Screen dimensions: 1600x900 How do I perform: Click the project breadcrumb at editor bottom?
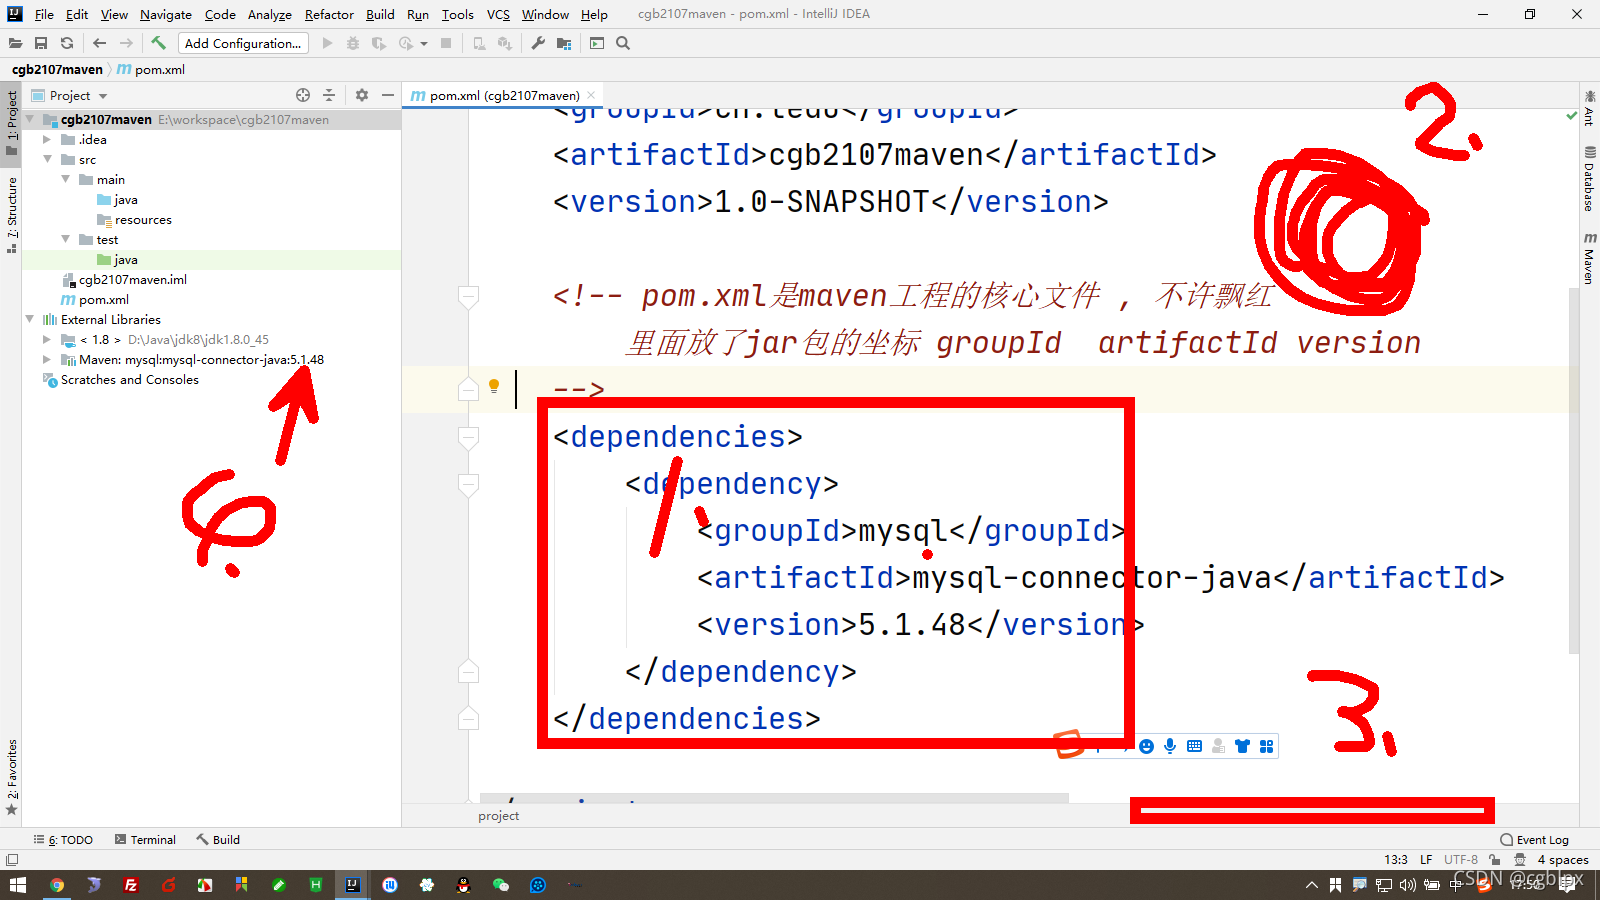click(499, 816)
